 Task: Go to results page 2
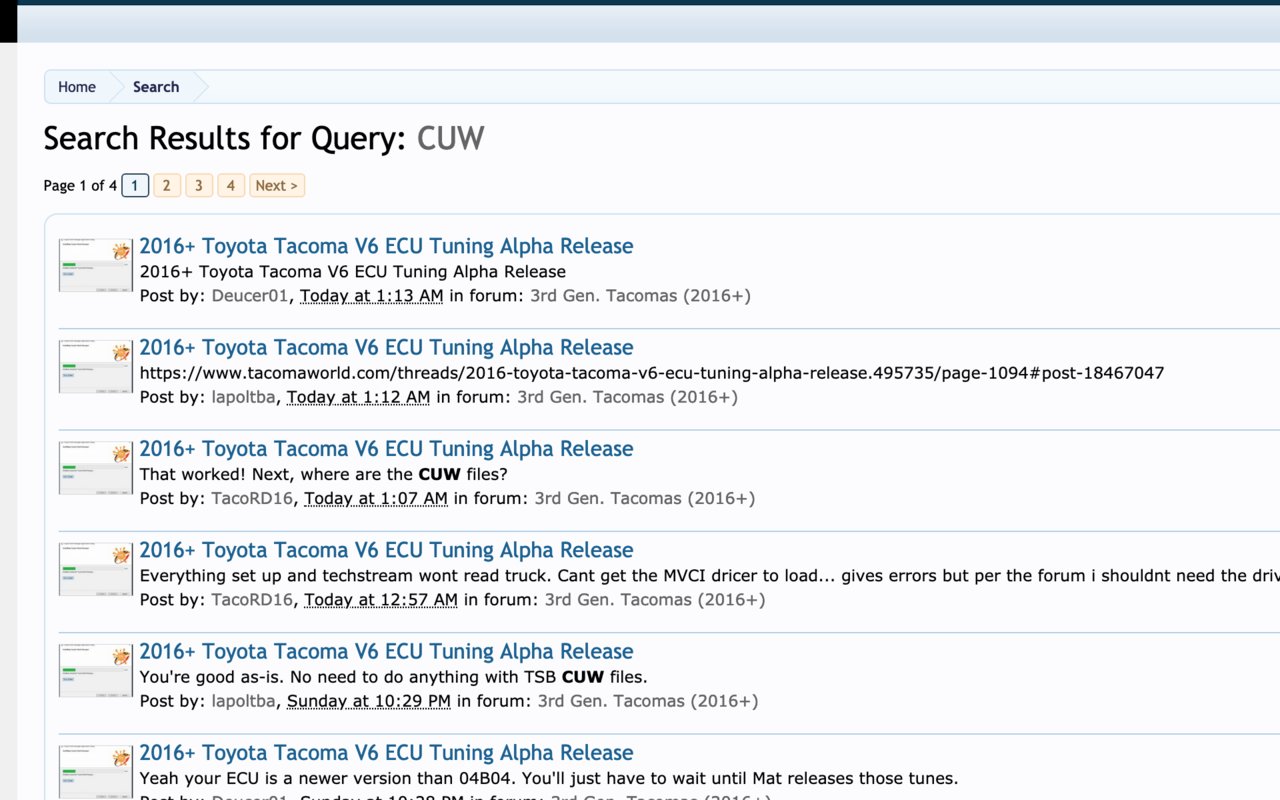(167, 185)
